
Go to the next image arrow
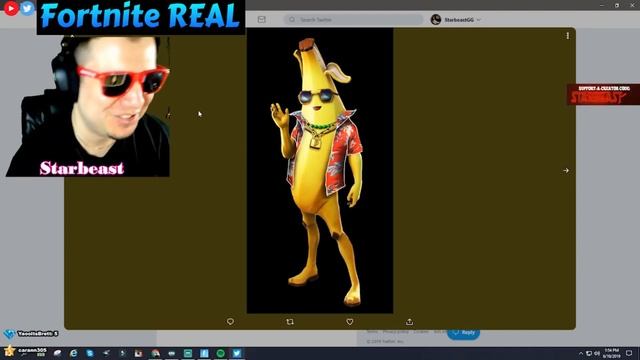[566, 171]
